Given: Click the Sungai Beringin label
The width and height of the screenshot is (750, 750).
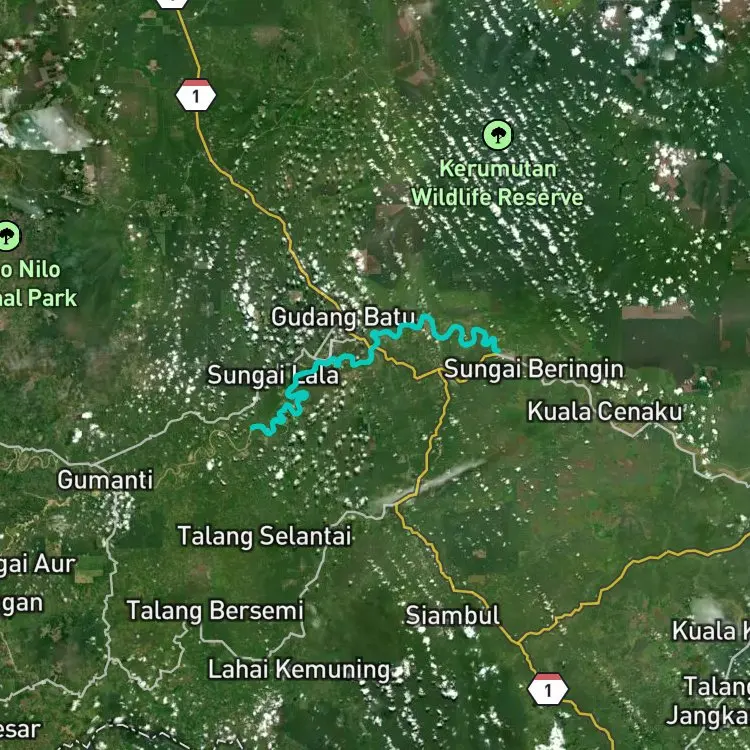Looking at the screenshot, I should click(x=534, y=369).
